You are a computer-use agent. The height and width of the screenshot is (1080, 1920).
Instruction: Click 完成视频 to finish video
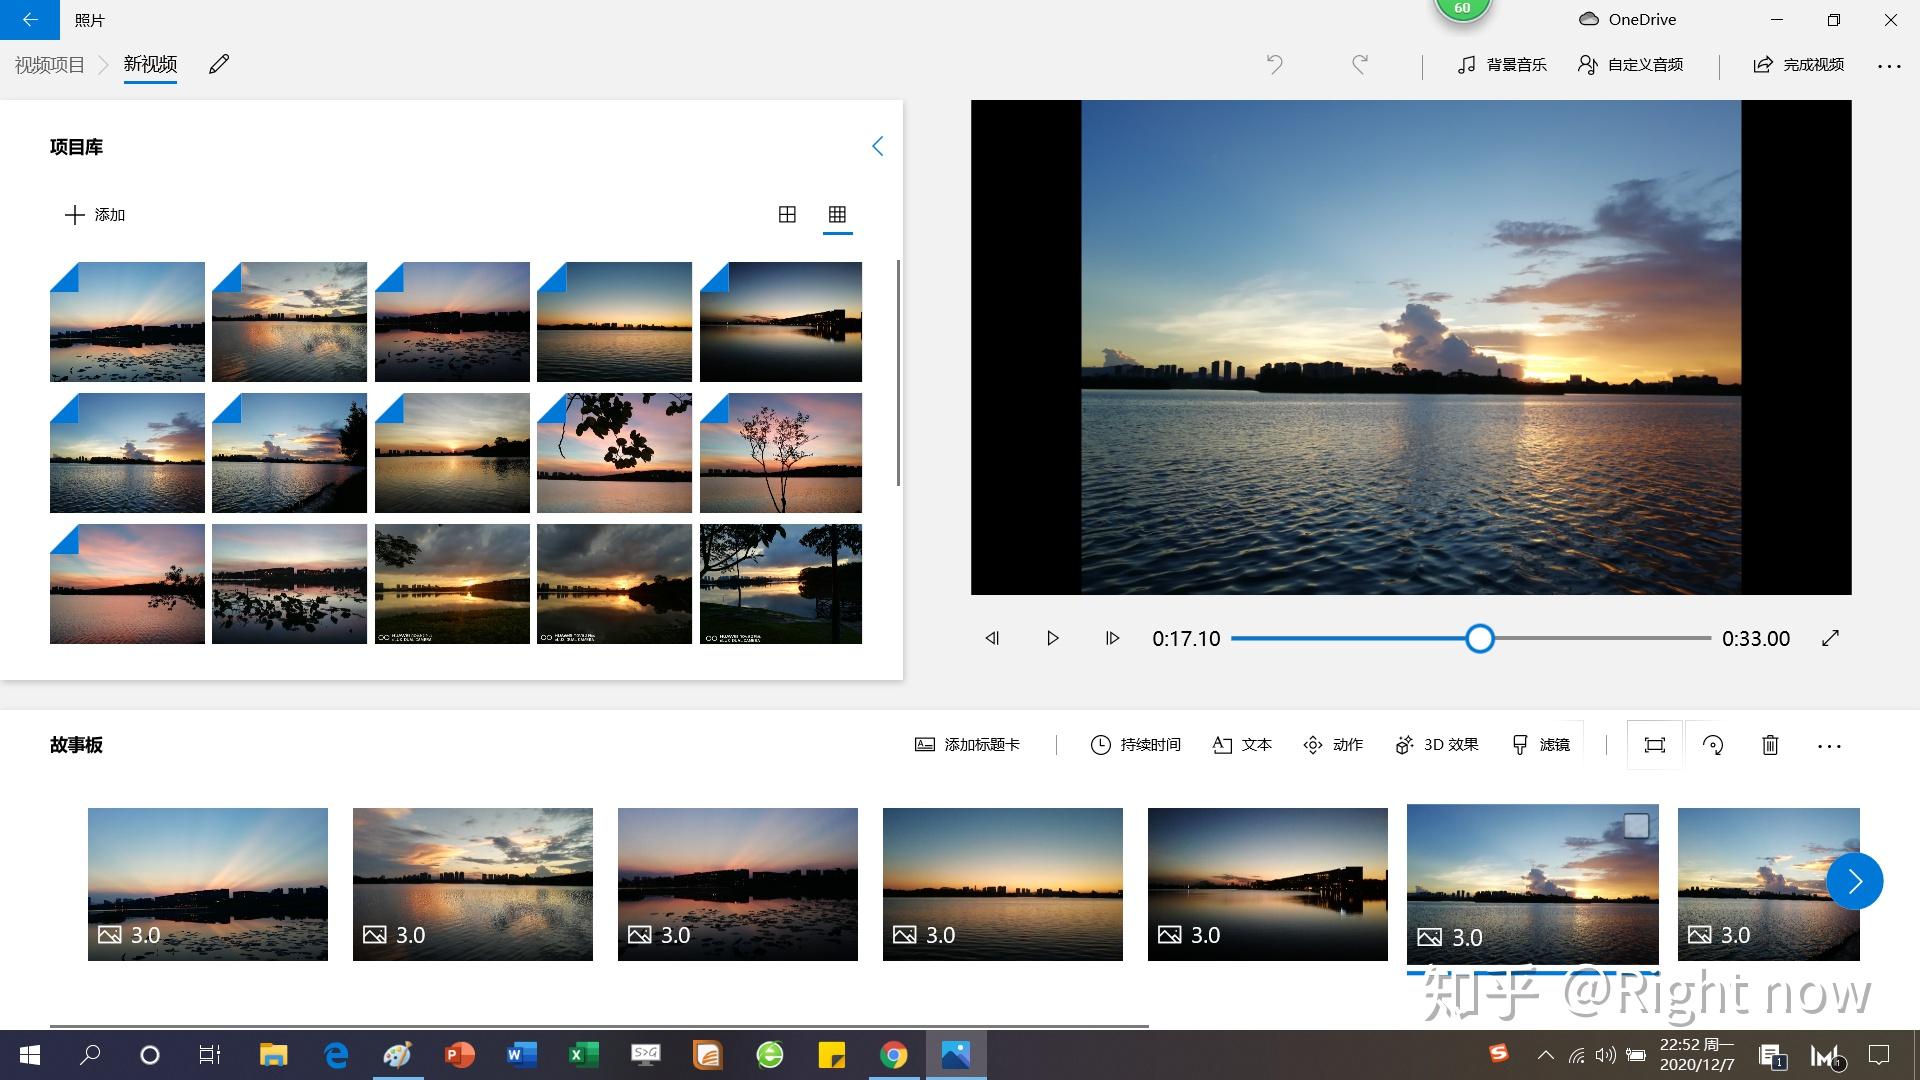point(1798,65)
